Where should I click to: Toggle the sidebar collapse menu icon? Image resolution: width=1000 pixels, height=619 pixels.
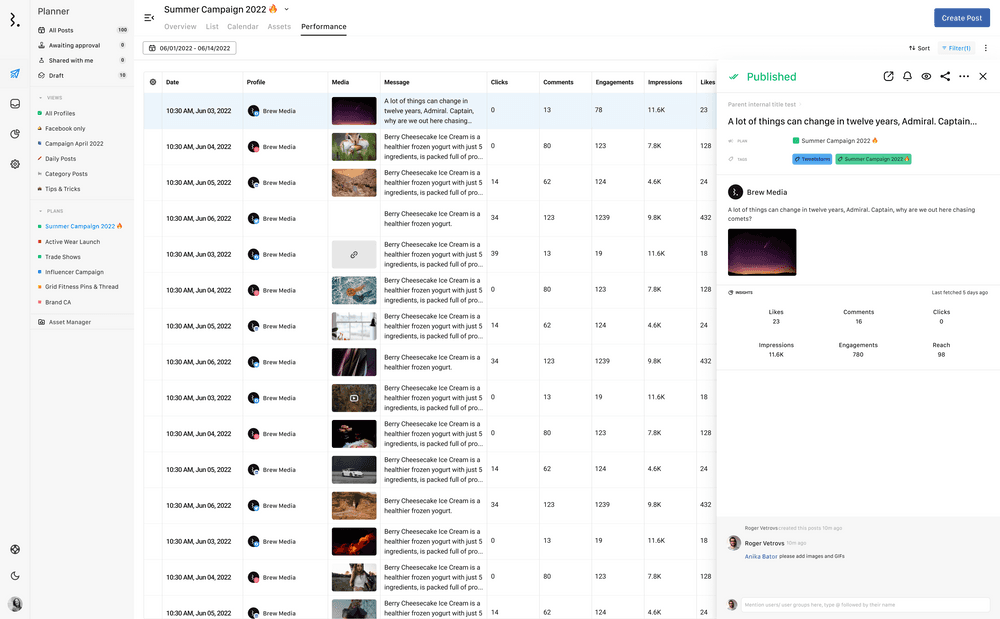[x=149, y=17]
